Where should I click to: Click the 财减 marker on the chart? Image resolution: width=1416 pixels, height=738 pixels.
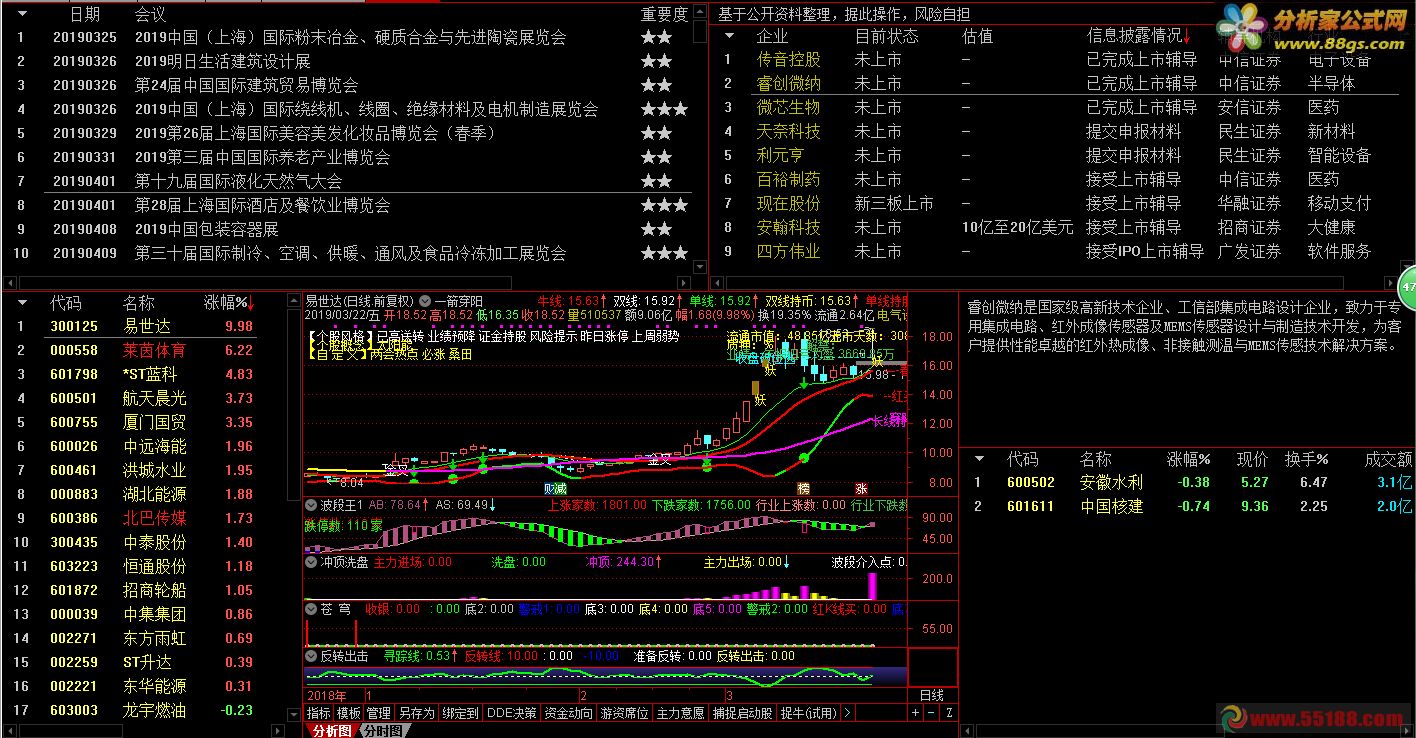tap(555, 488)
